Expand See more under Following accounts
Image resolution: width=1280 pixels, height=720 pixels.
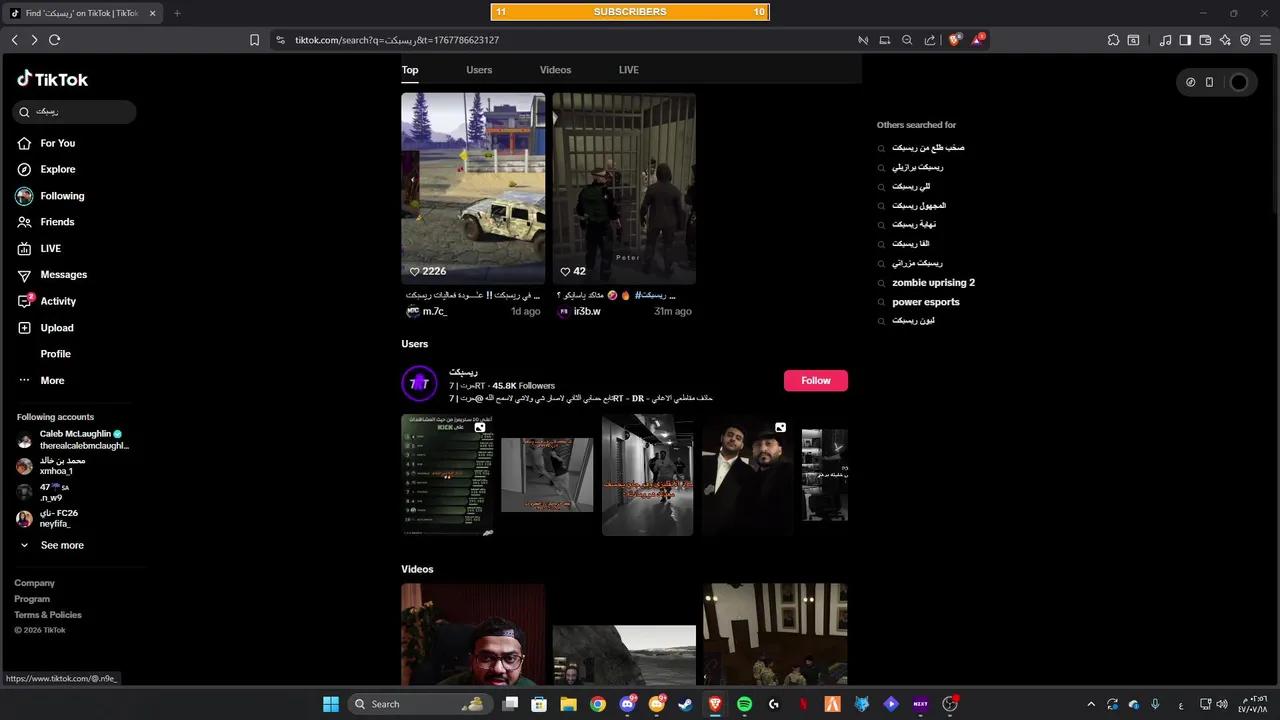pos(62,545)
